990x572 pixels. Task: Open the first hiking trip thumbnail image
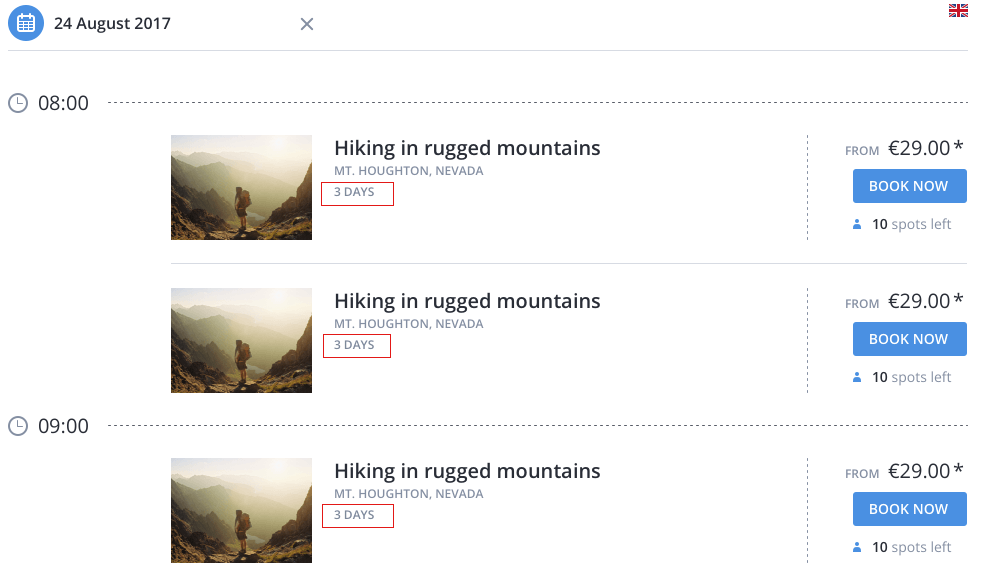point(241,188)
